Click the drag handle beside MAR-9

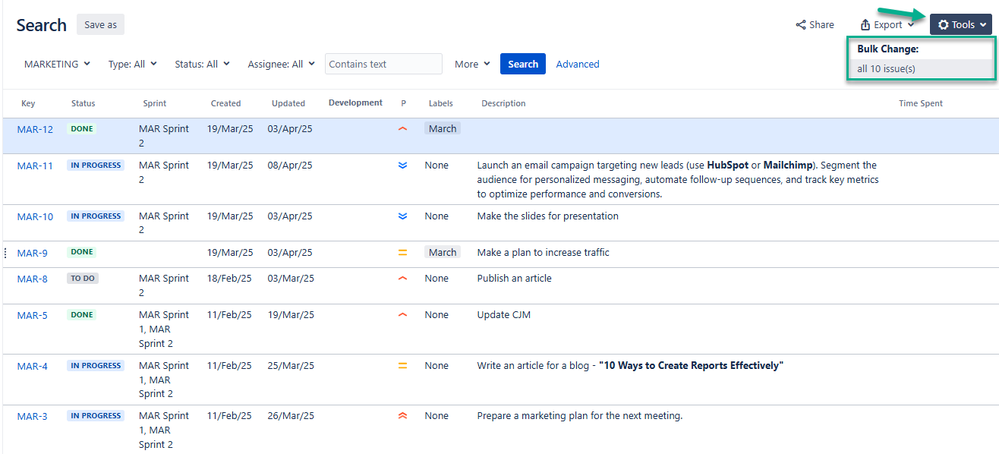click(6, 253)
